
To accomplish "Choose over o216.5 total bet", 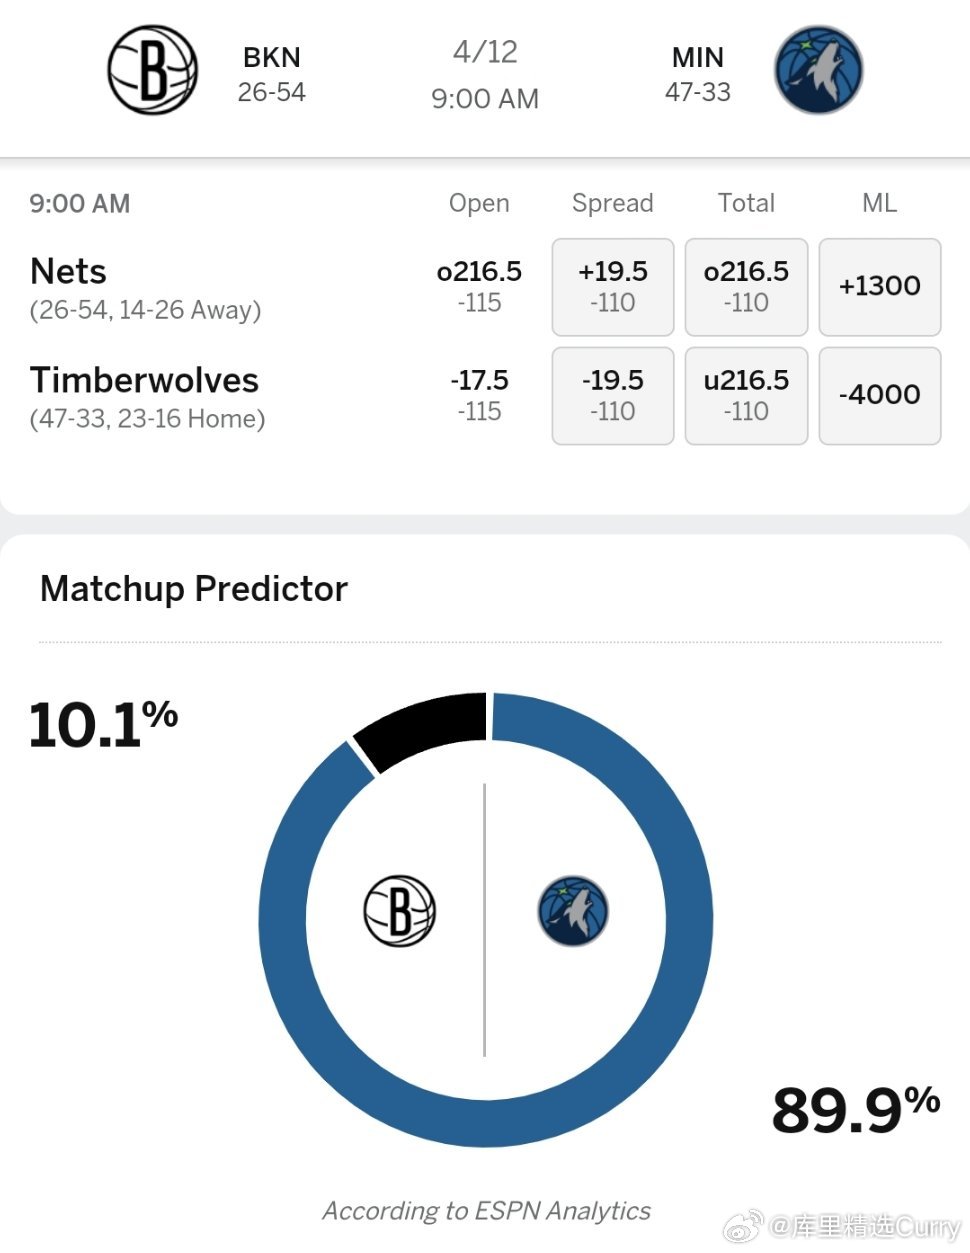I will click(746, 287).
